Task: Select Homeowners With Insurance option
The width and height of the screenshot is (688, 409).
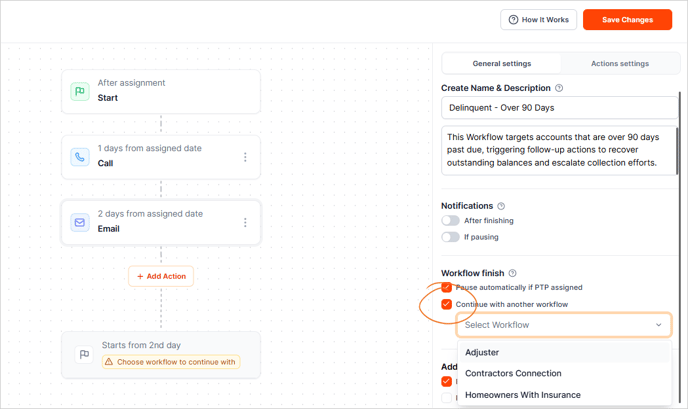Action: click(x=522, y=395)
